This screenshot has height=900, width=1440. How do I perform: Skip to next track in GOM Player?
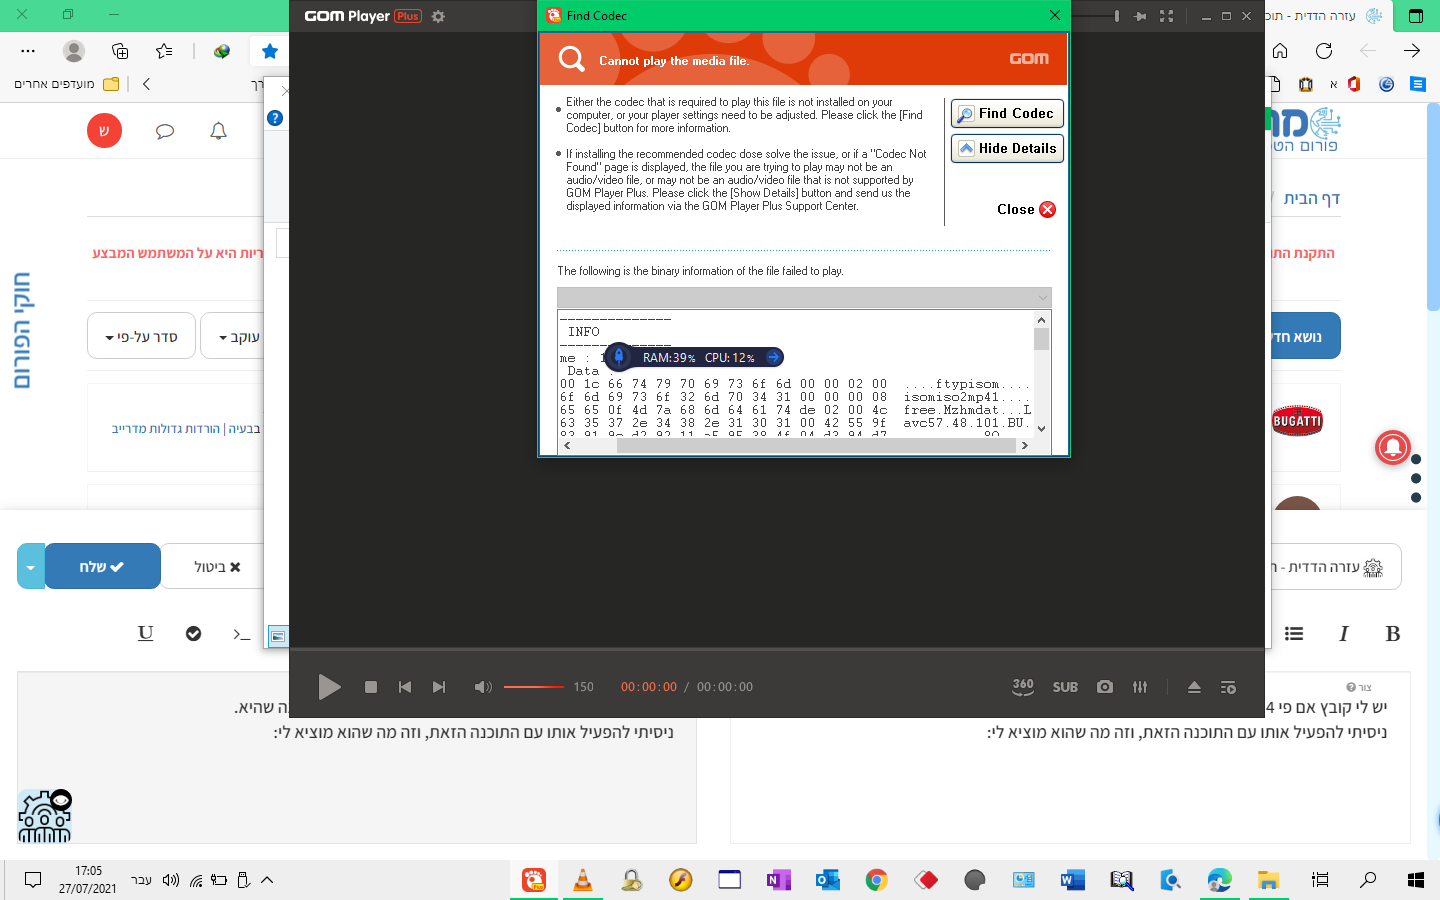click(439, 687)
